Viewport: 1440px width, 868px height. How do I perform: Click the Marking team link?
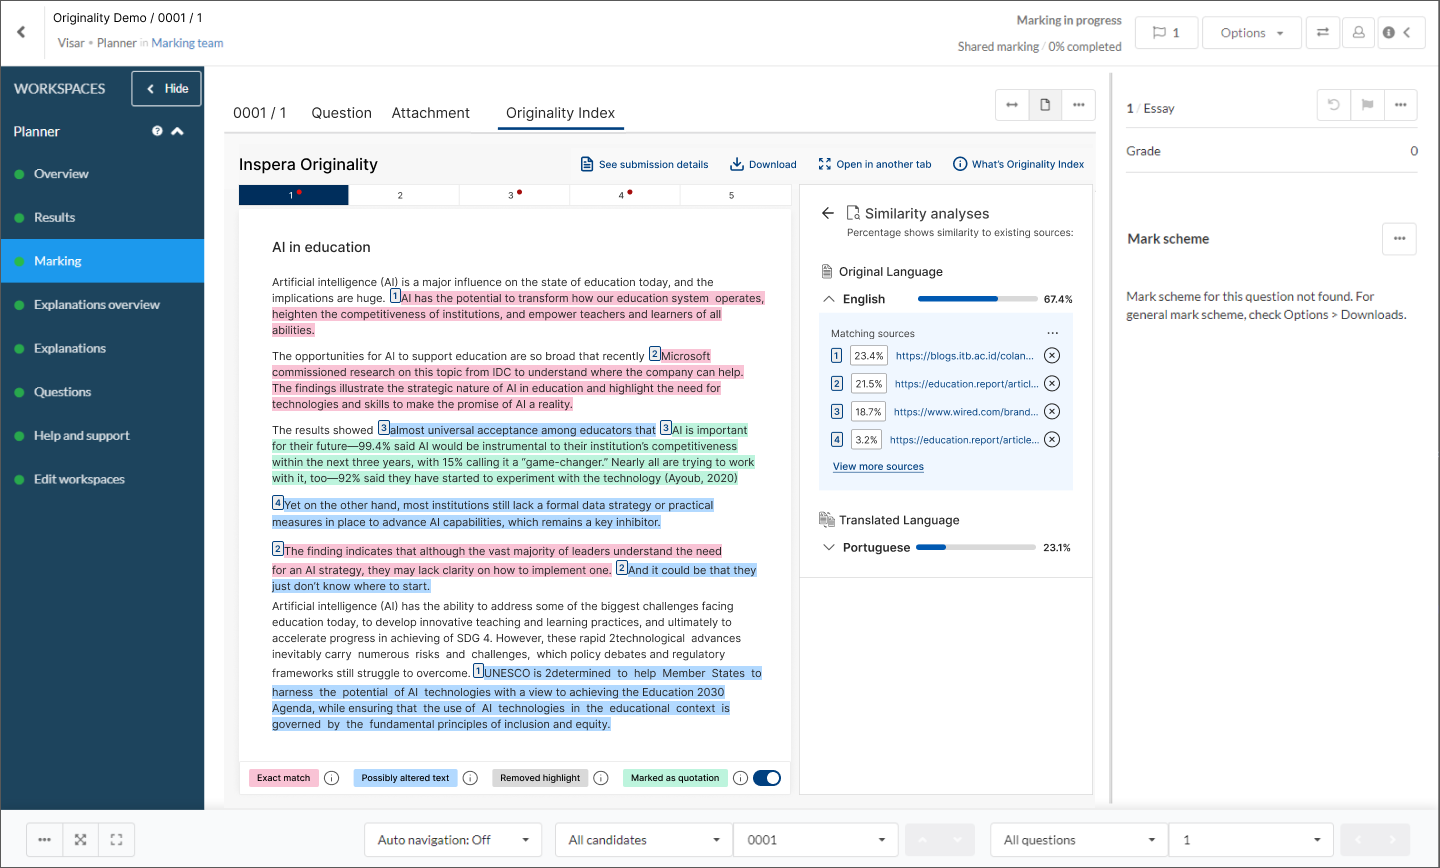coord(187,43)
